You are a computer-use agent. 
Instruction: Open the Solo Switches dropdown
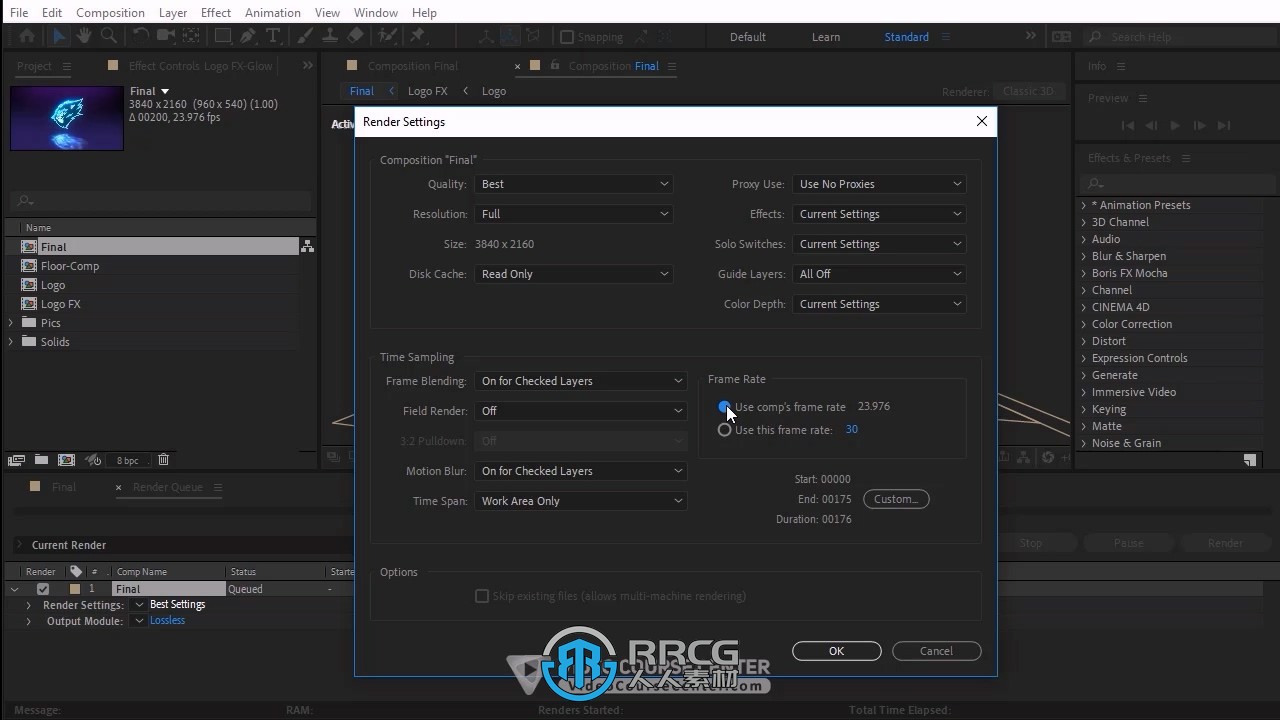(880, 244)
